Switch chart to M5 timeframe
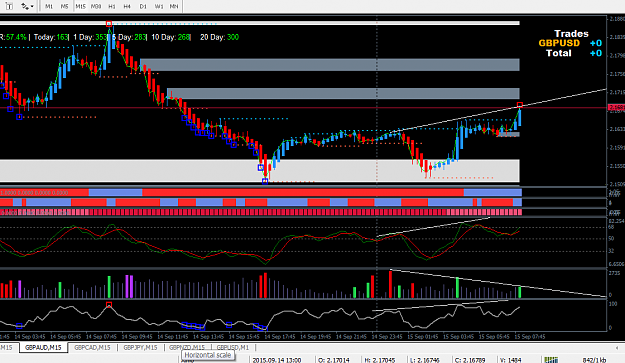The width and height of the screenshot is (625, 363). (64, 6)
